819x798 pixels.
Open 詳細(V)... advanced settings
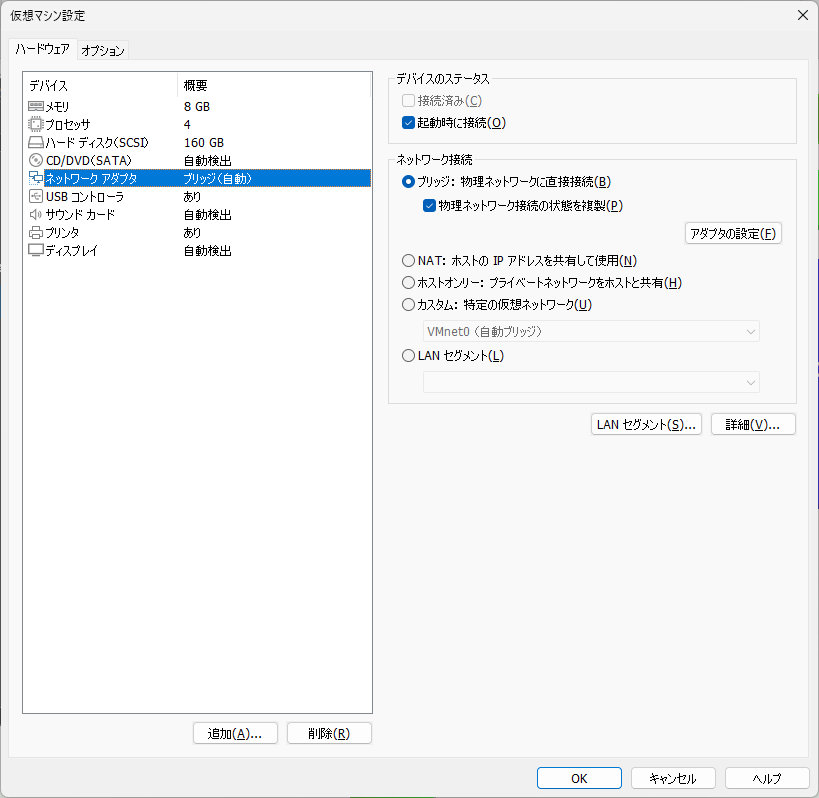tap(753, 425)
